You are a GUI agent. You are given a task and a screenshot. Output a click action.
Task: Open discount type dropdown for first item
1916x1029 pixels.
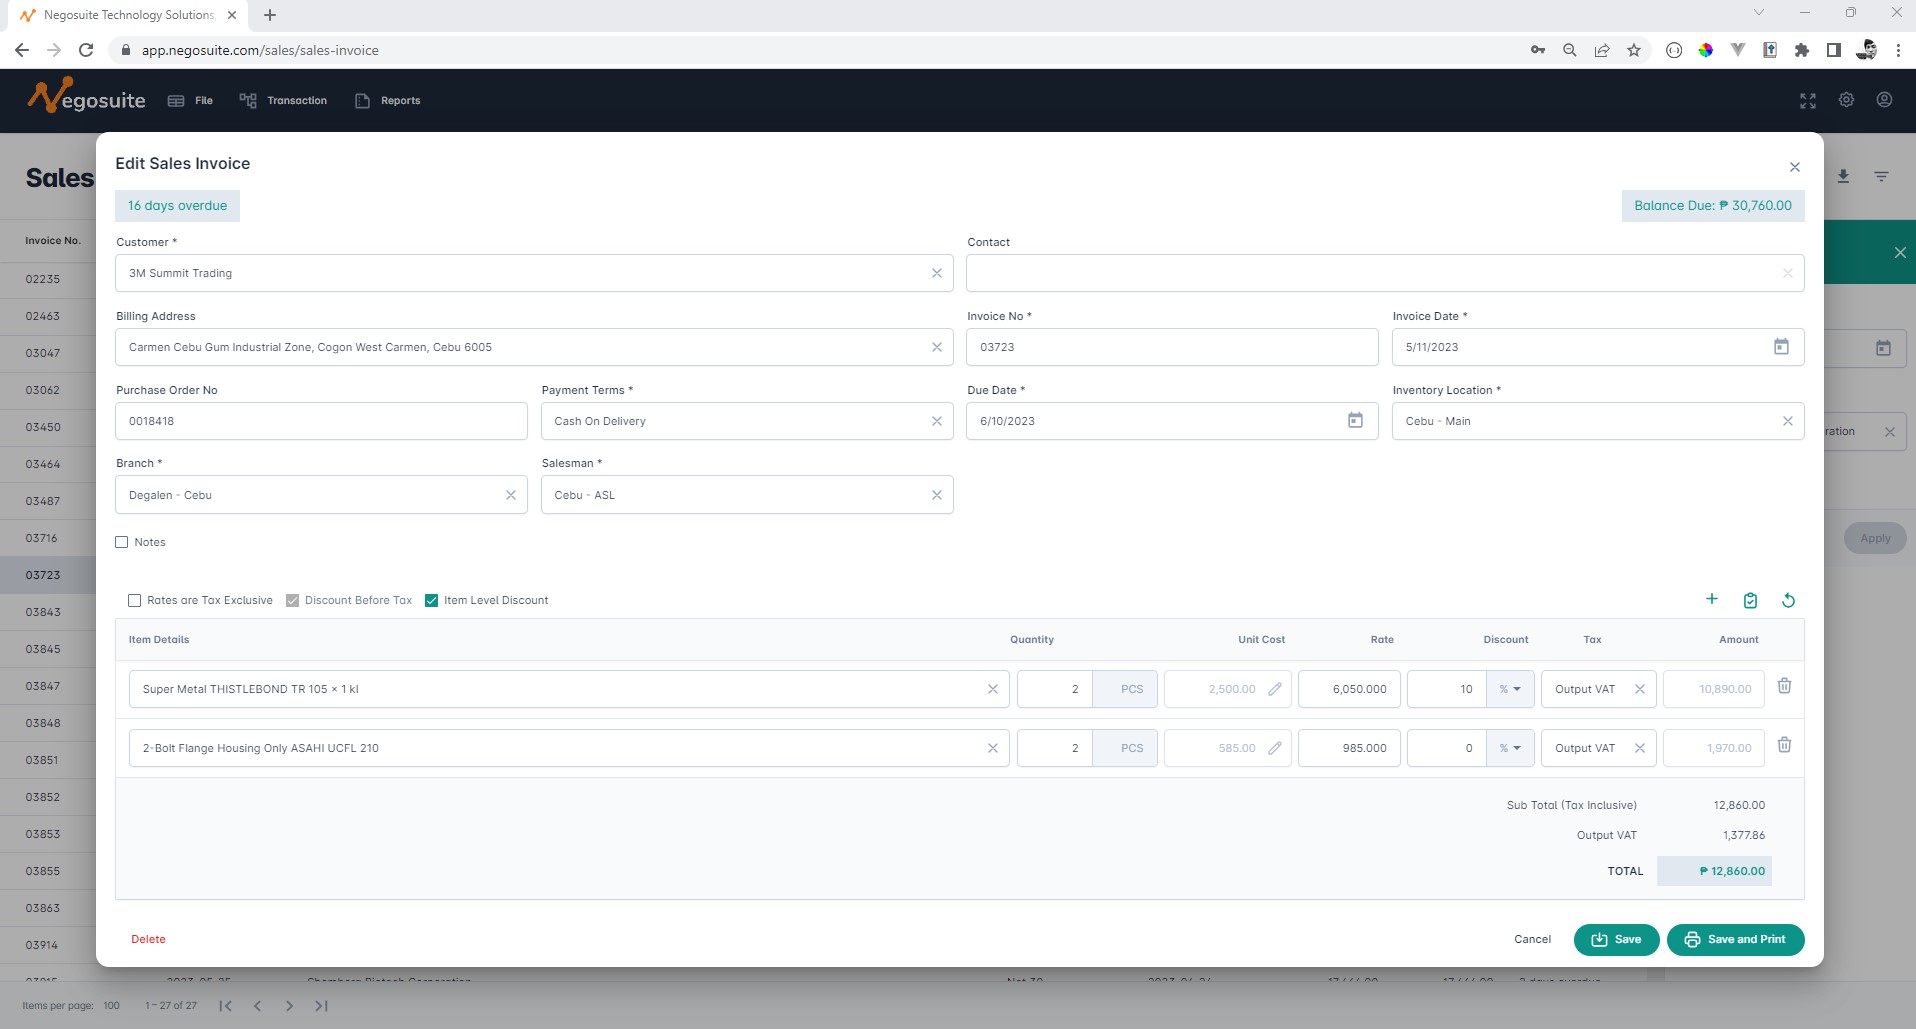click(1509, 689)
